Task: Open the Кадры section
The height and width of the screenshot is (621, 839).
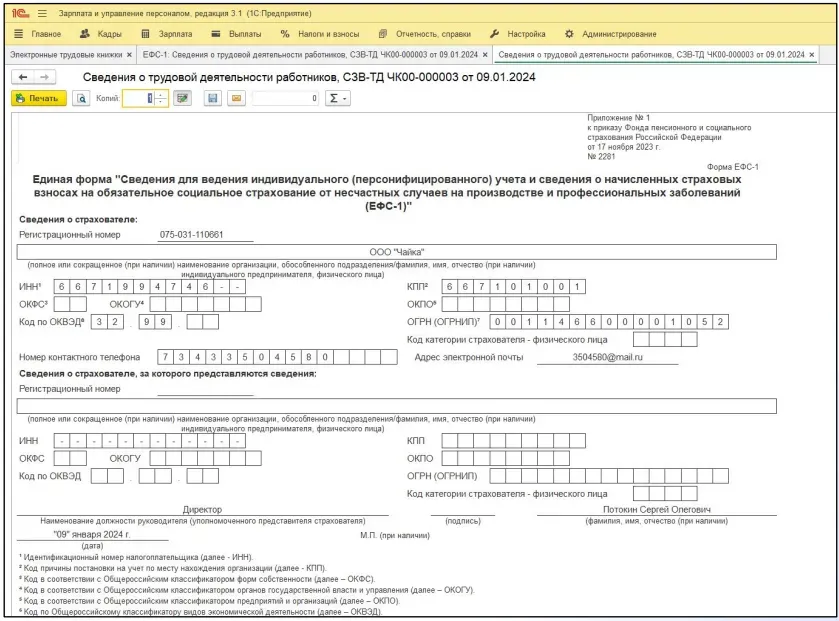Action: pos(101,34)
